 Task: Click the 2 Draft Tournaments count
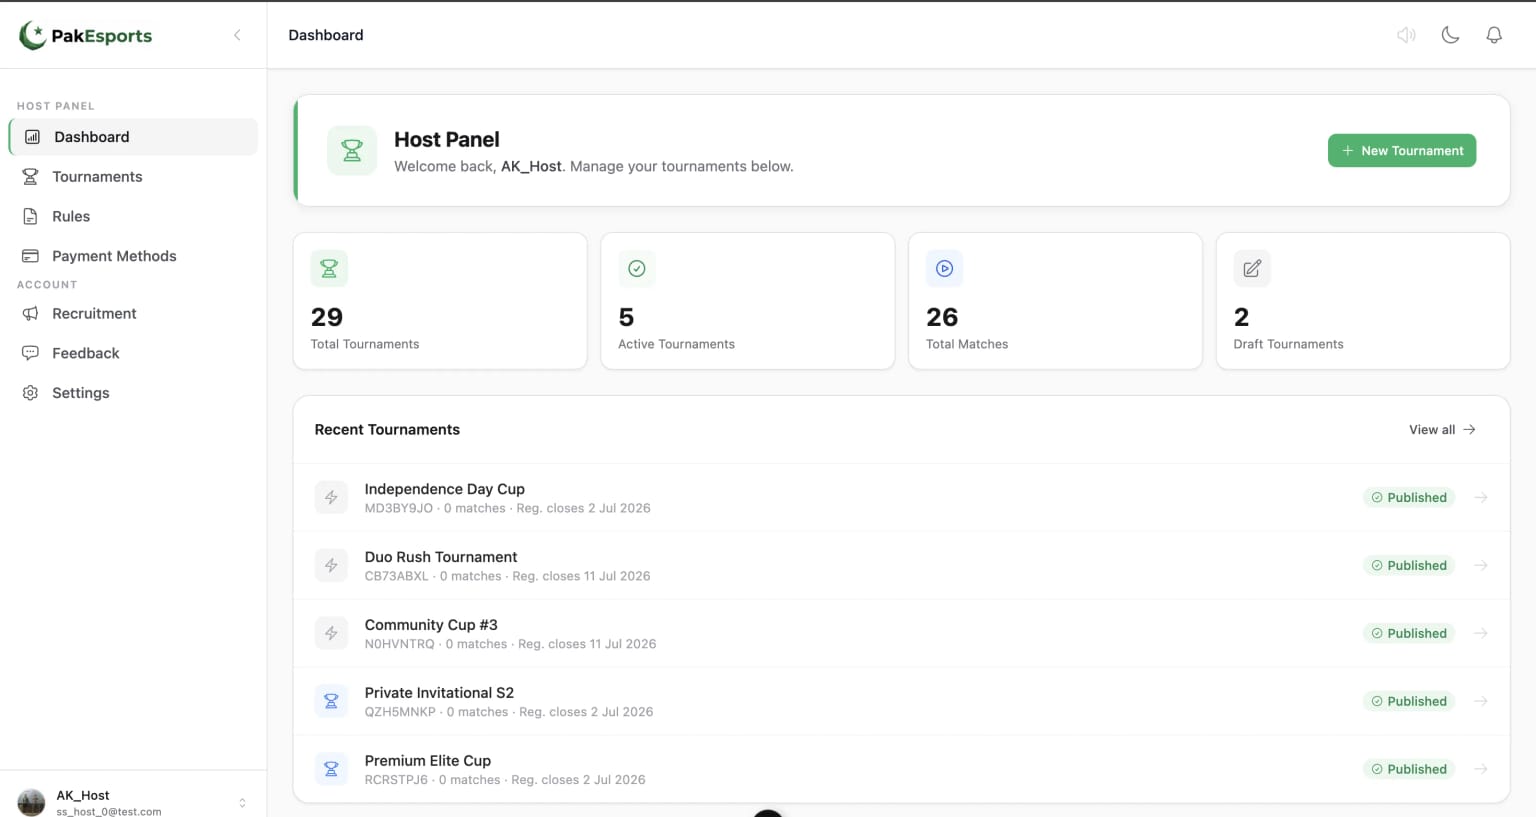(x=1241, y=317)
